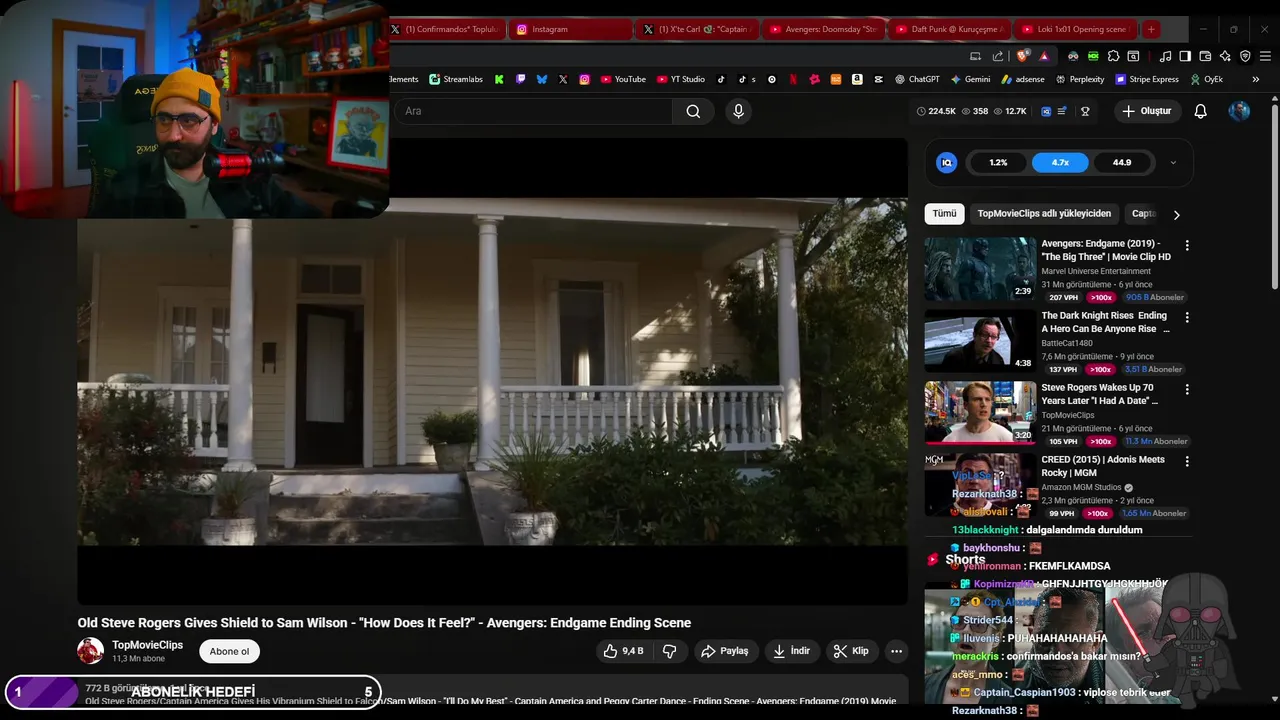The width and height of the screenshot is (1280, 720).
Task: Start voice search with microphone icon
Action: (739, 111)
